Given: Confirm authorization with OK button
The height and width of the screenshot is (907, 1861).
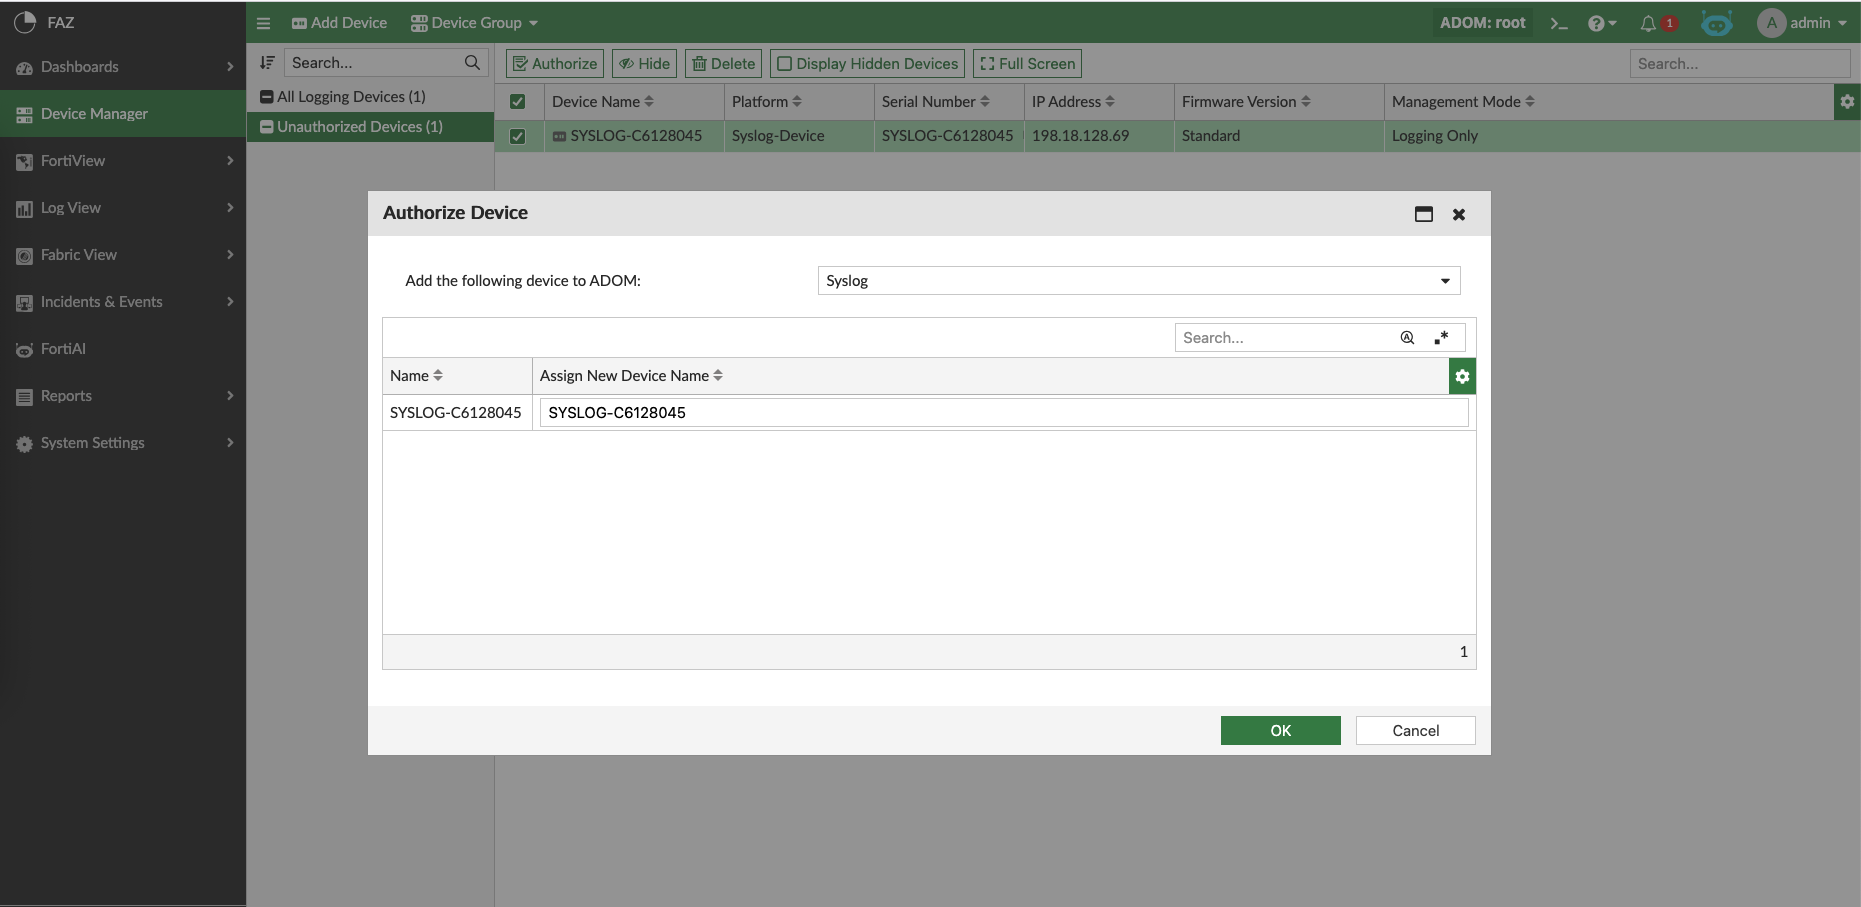Looking at the screenshot, I should [1280, 731].
